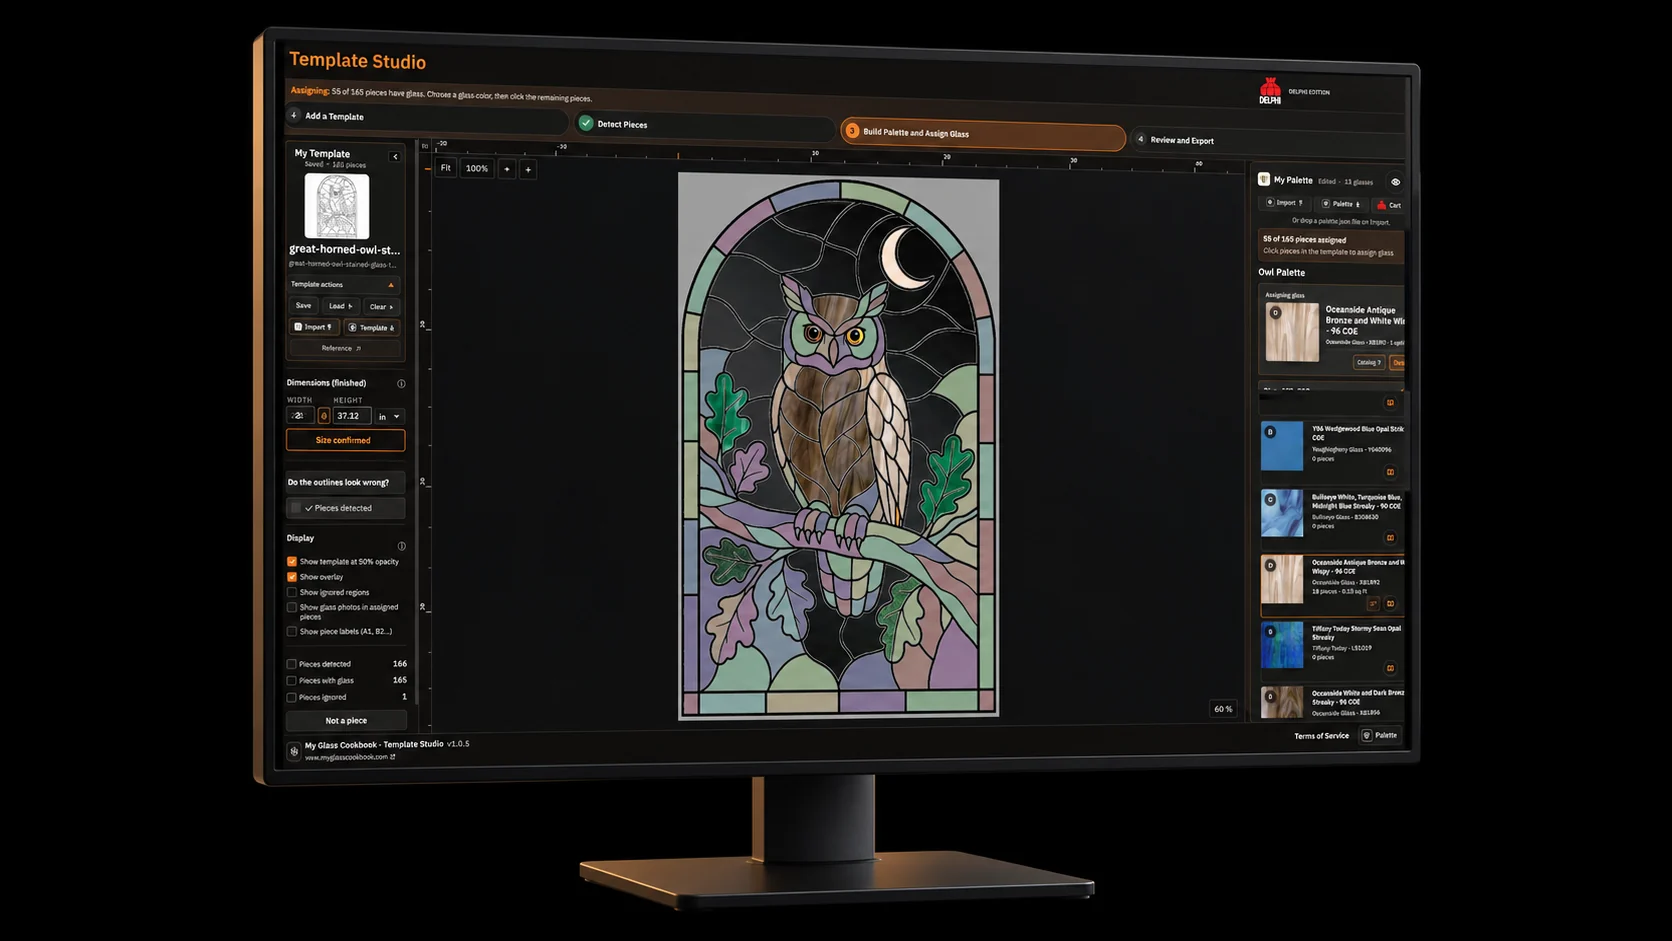1672x941 pixels.
Task: Enable Show glass photos in assigned pieces
Action: pyautogui.click(x=292, y=607)
